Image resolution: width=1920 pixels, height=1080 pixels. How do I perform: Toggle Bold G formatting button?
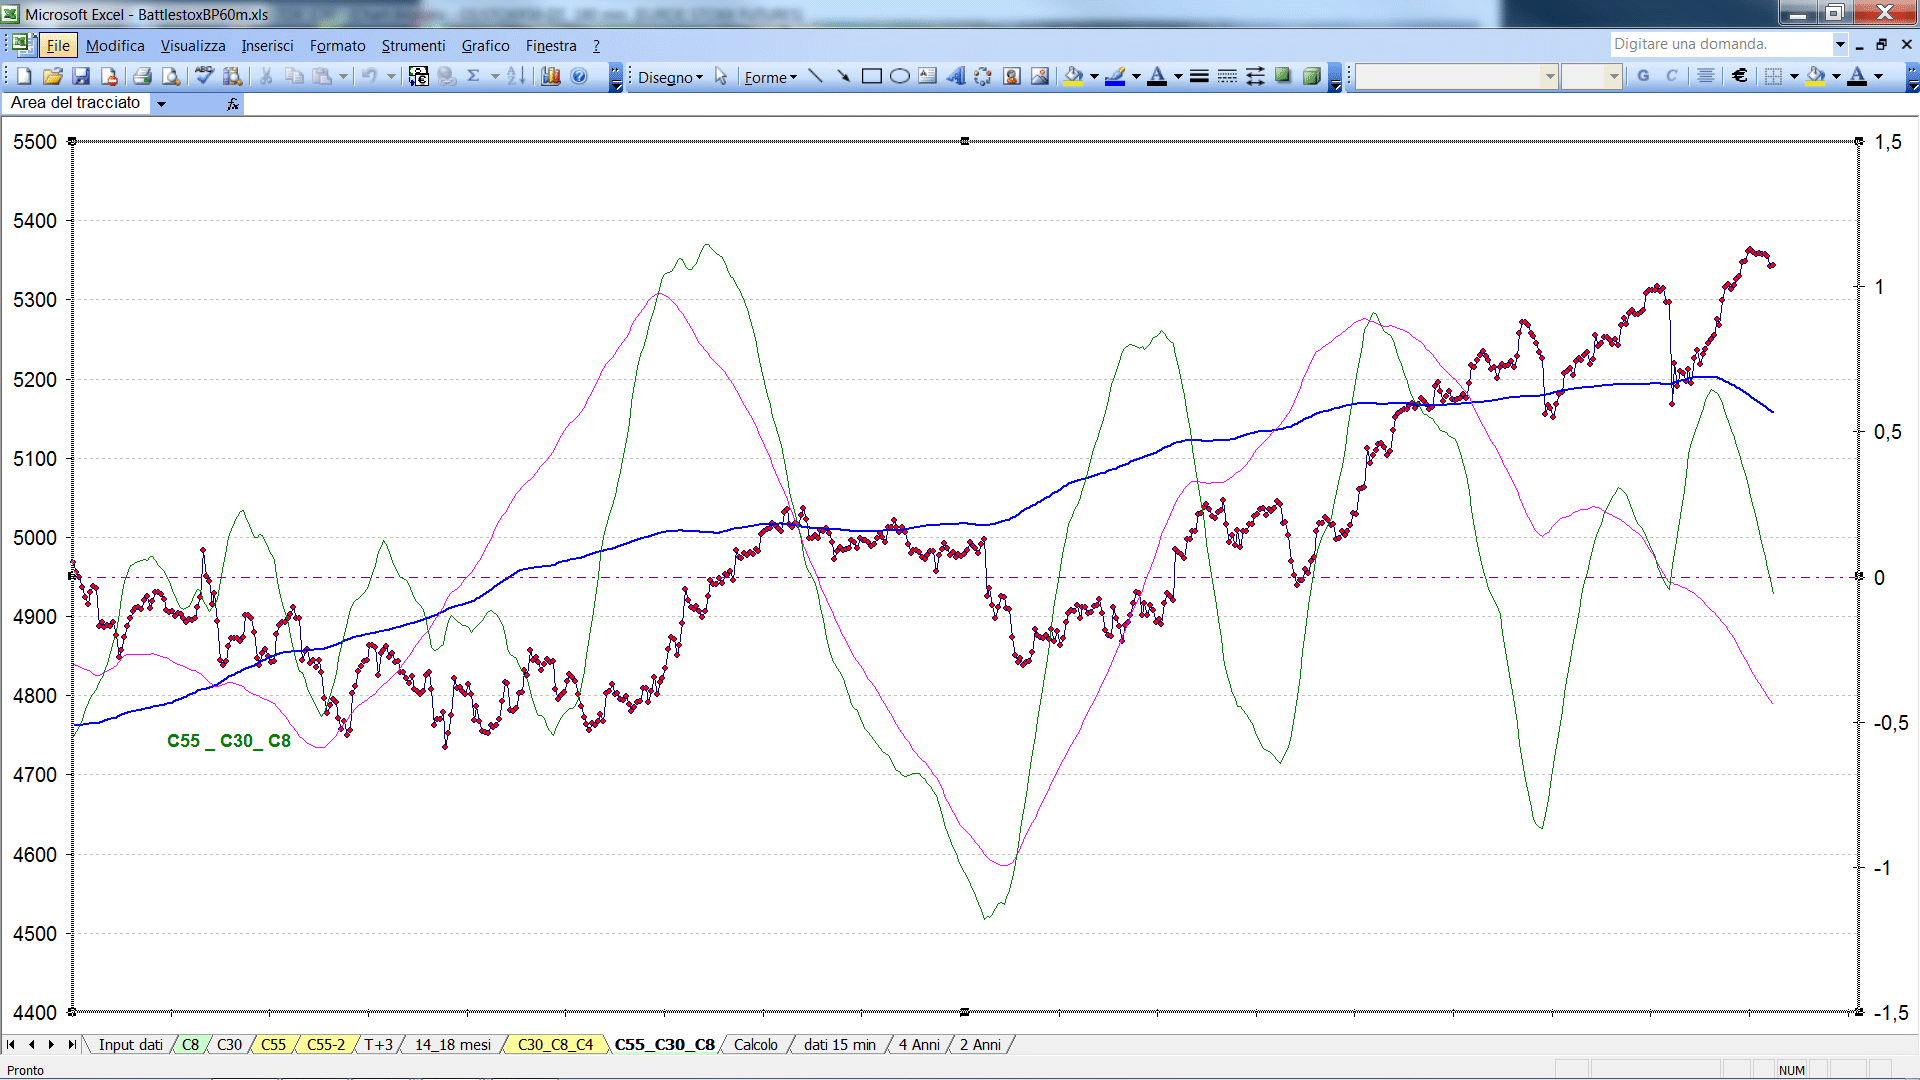click(1643, 76)
